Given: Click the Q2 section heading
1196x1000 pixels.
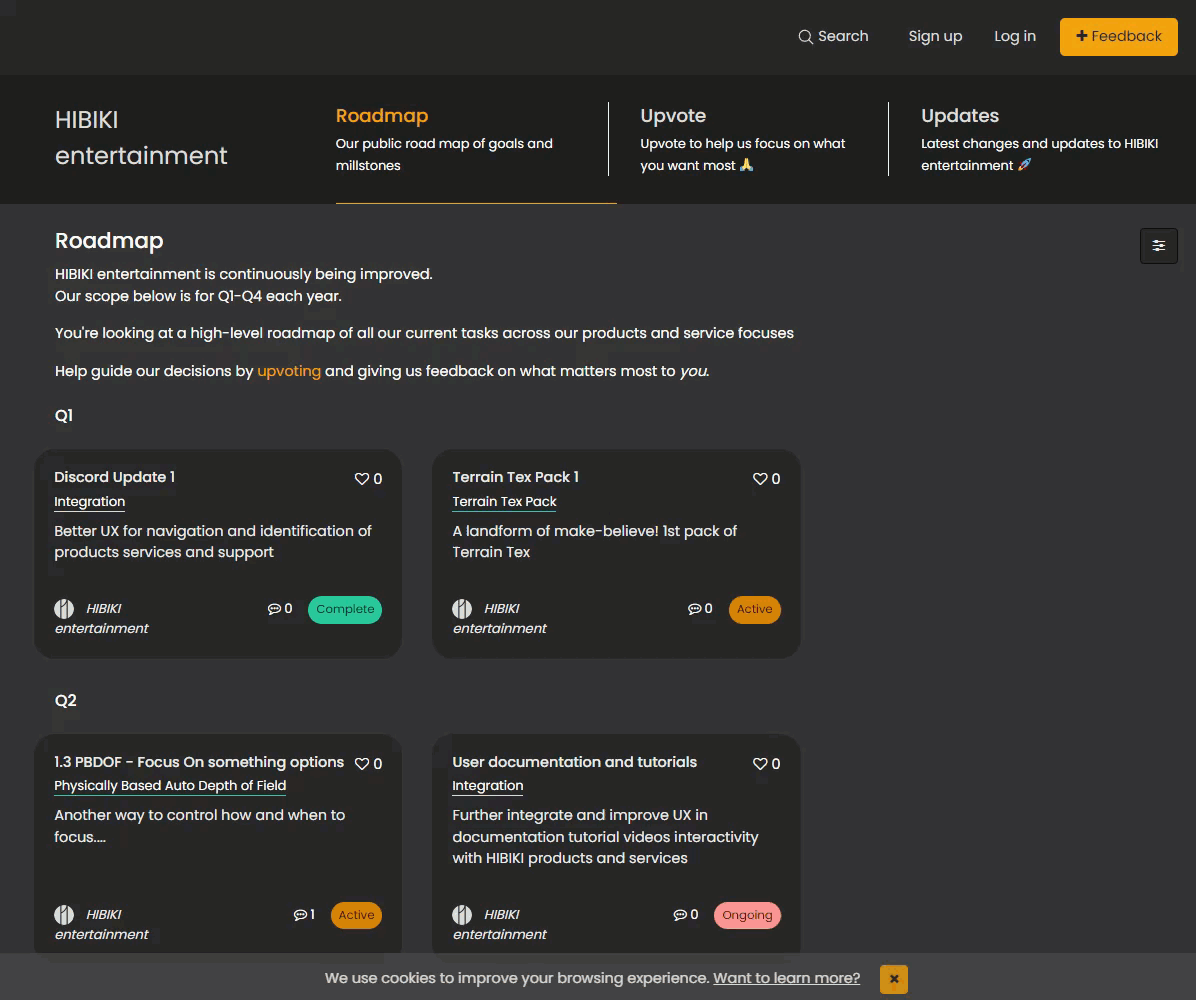Looking at the screenshot, I should (x=66, y=700).
